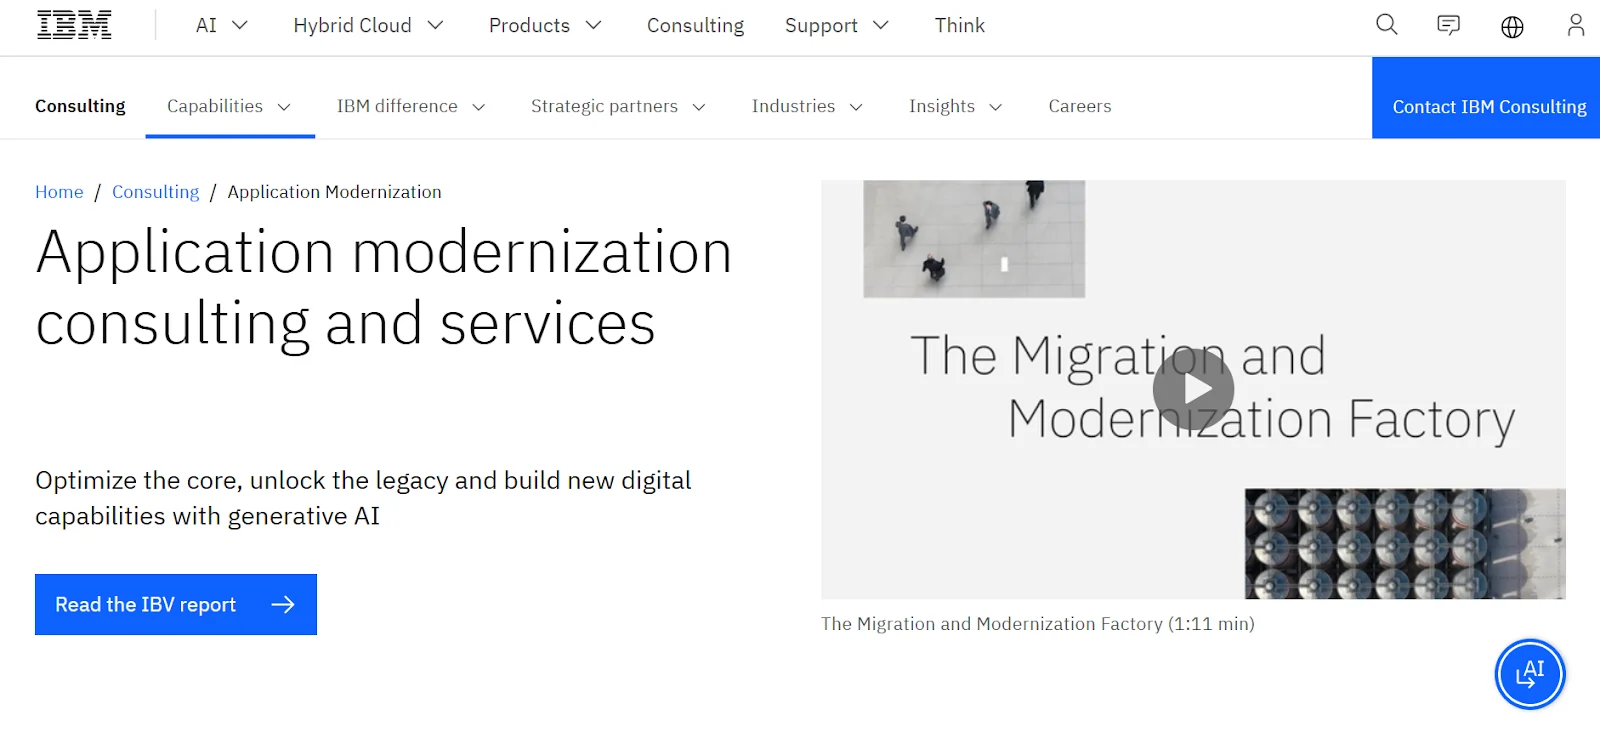Open the Industries dropdown
The image size is (1600, 738).
click(x=807, y=106)
